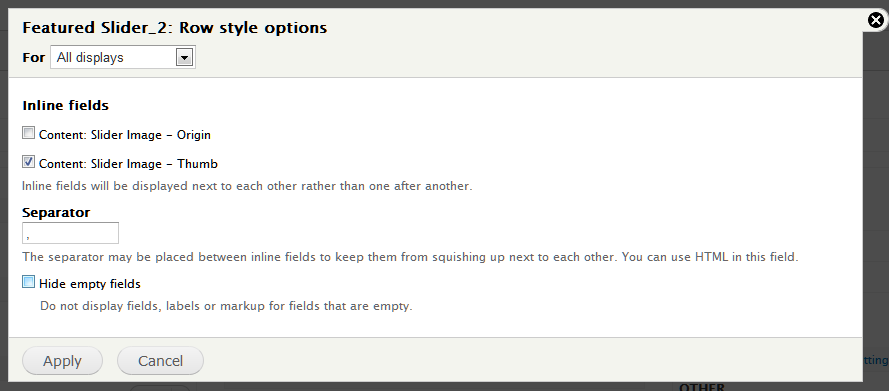Image resolution: width=889 pixels, height=391 pixels.
Task: Click the Apply button
Action: click(x=62, y=360)
